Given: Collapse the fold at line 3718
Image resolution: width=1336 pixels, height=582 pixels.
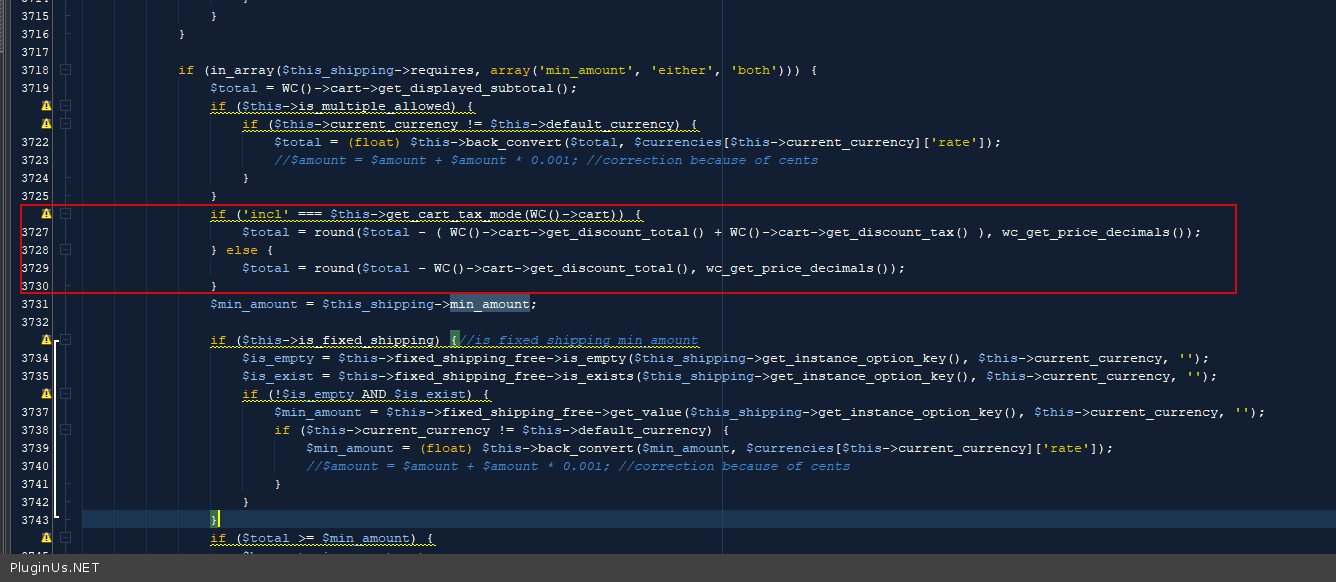Looking at the screenshot, I should [x=66, y=70].
